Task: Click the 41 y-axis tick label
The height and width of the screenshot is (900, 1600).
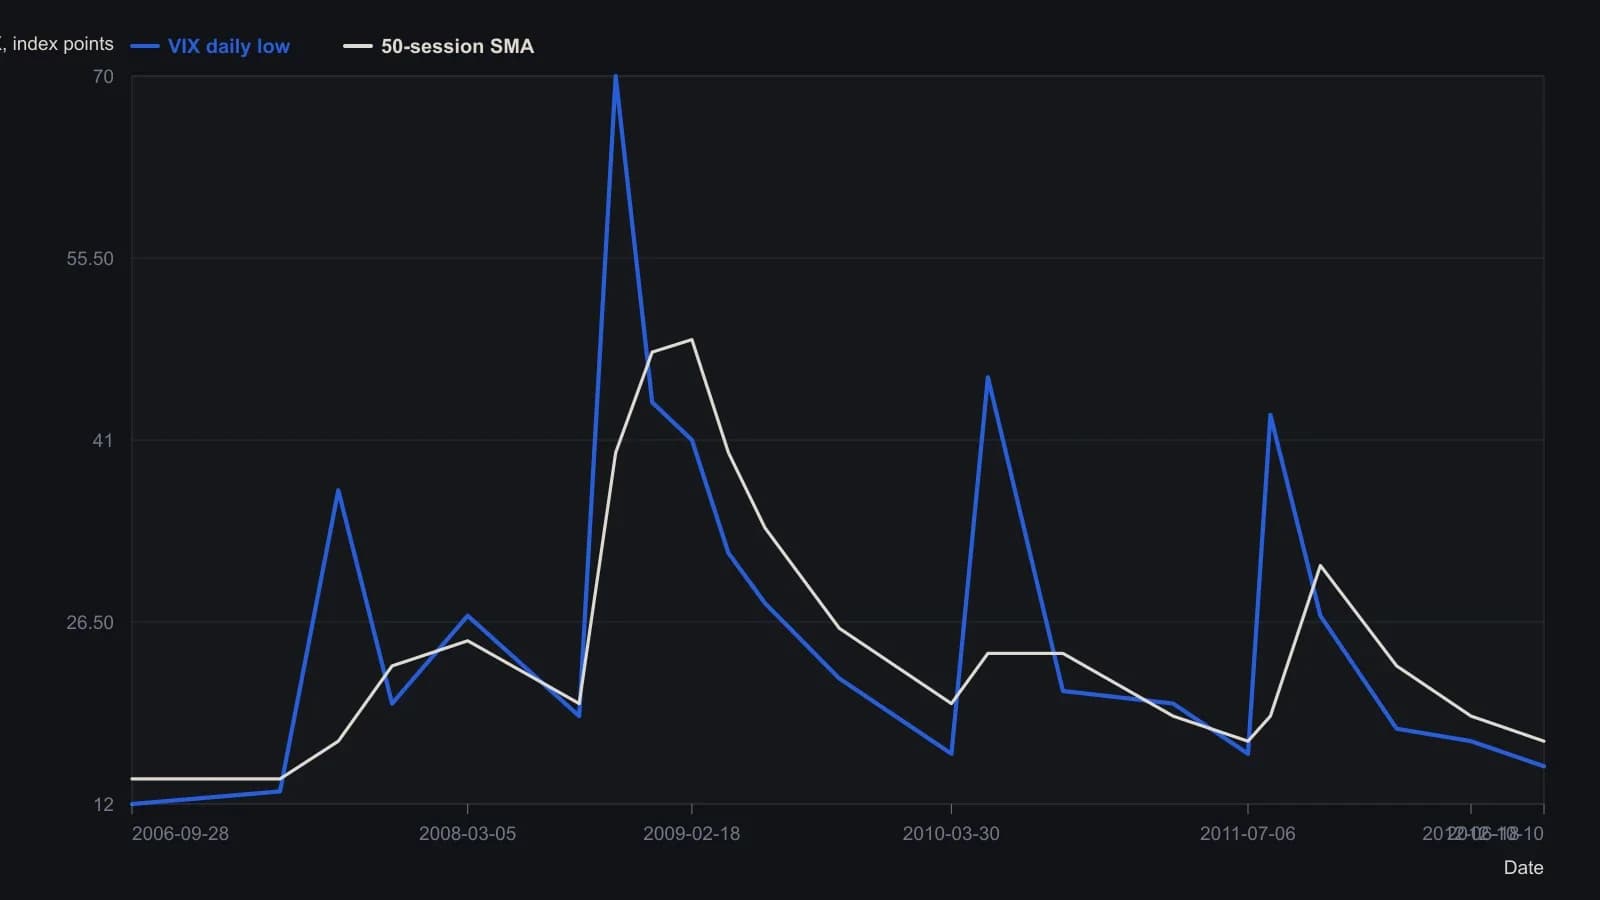Action: [103, 441]
